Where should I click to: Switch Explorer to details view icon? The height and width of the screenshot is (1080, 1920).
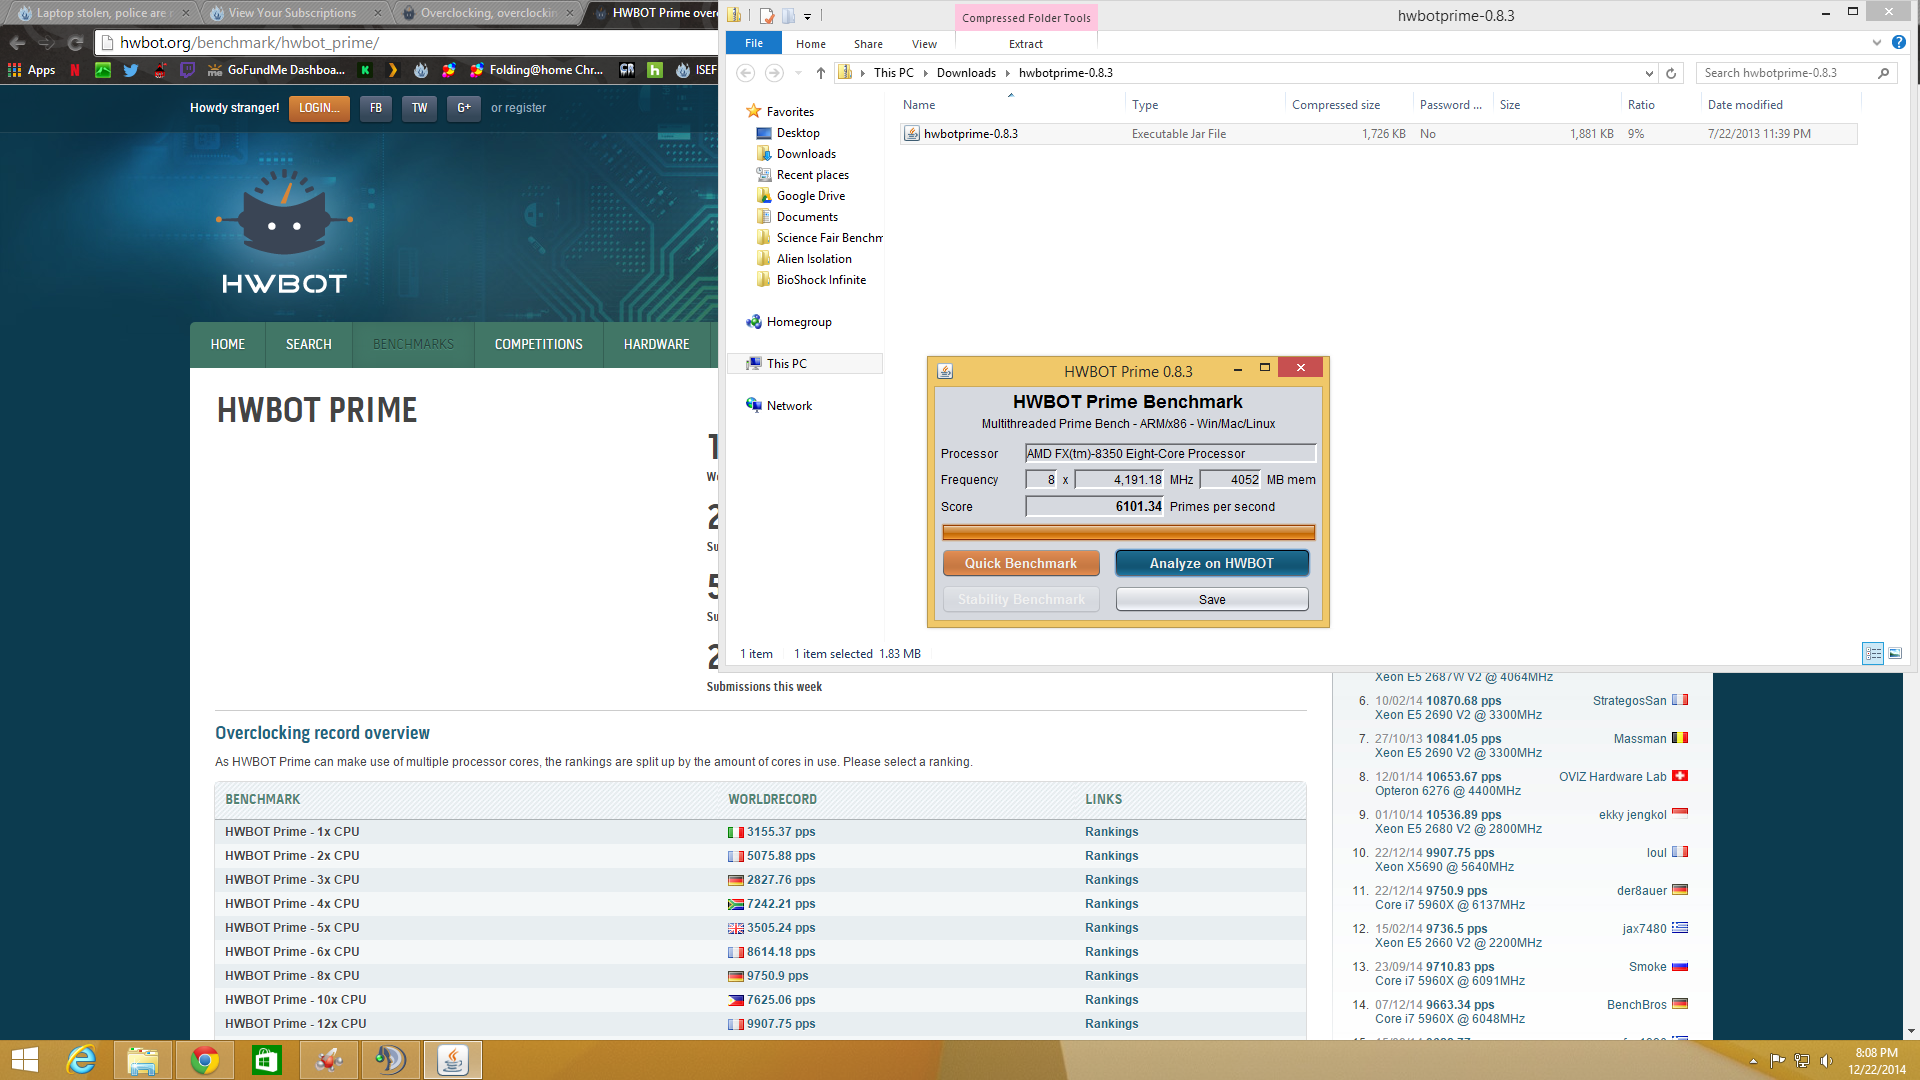click(1873, 653)
